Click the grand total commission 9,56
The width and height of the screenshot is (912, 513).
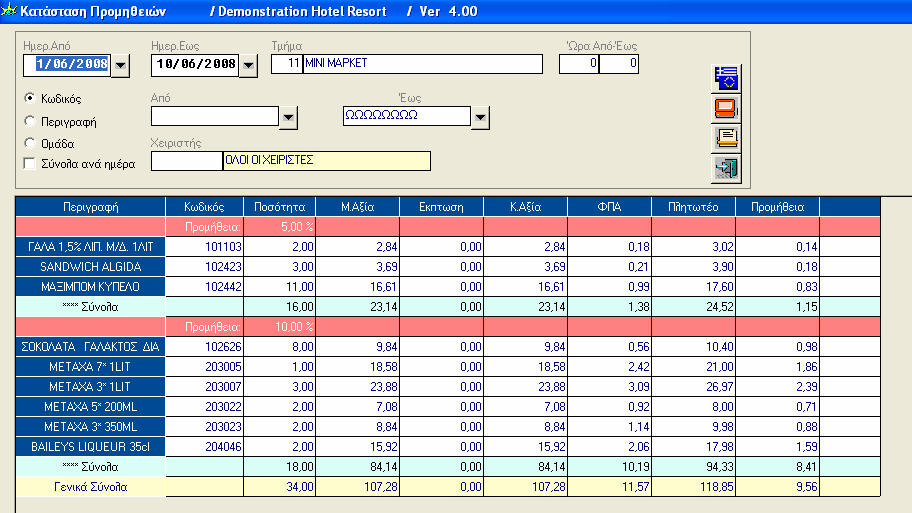coord(778,487)
